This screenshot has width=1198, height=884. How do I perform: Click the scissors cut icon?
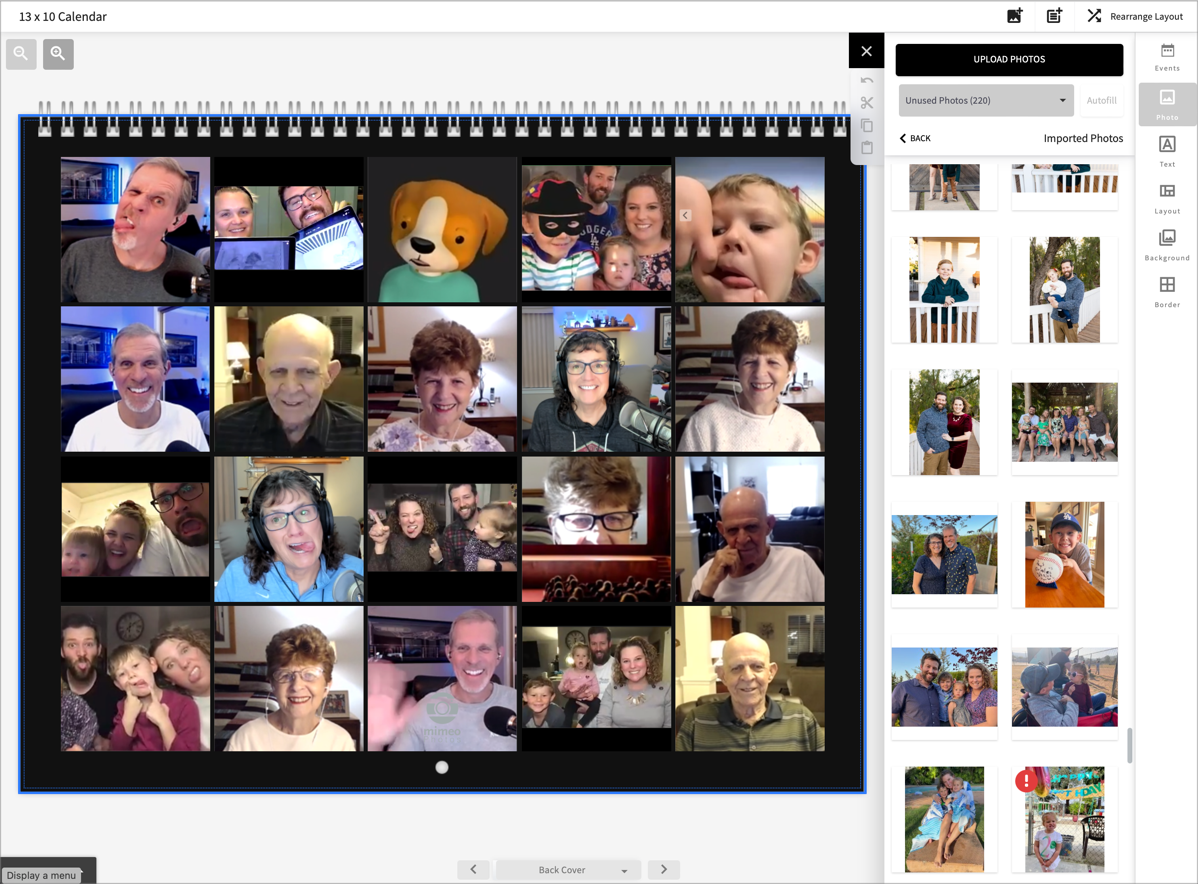867,103
